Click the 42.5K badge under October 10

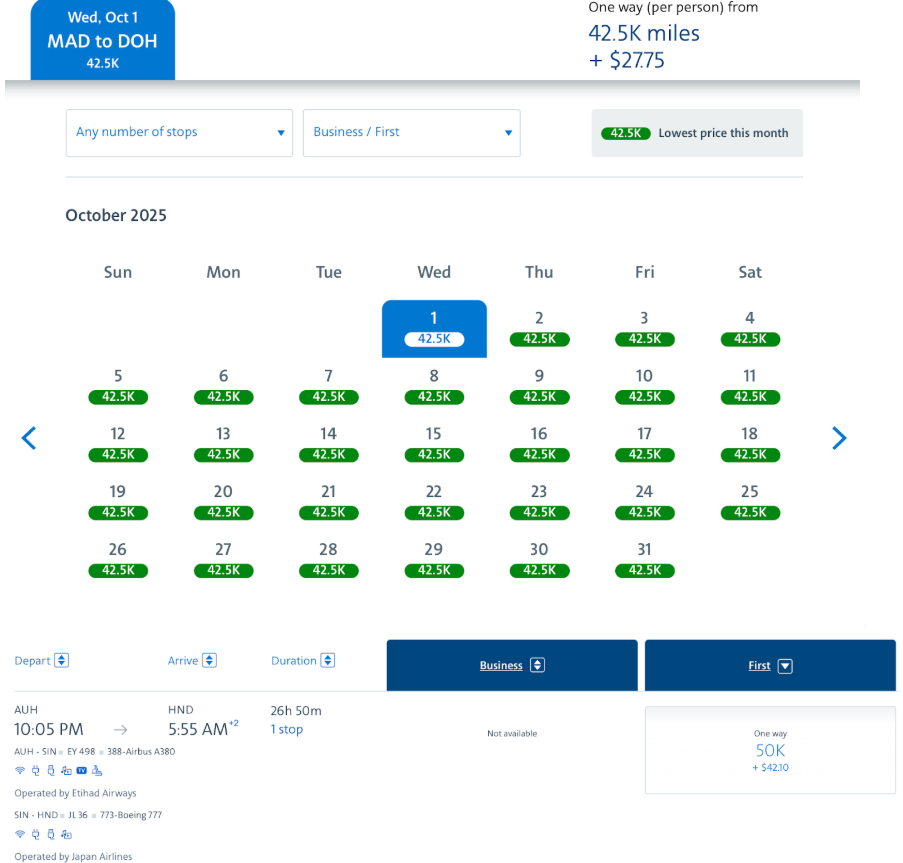click(x=645, y=397)
